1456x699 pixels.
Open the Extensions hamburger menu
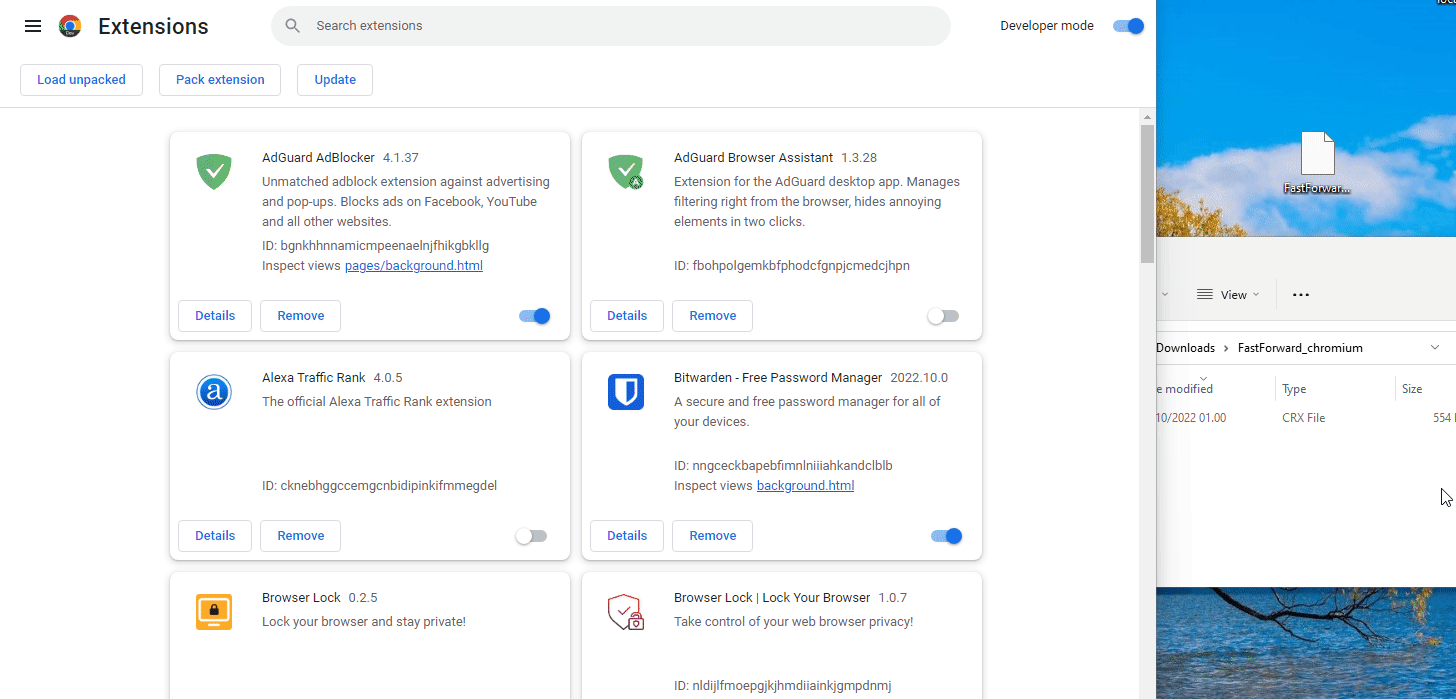[32, 26]
